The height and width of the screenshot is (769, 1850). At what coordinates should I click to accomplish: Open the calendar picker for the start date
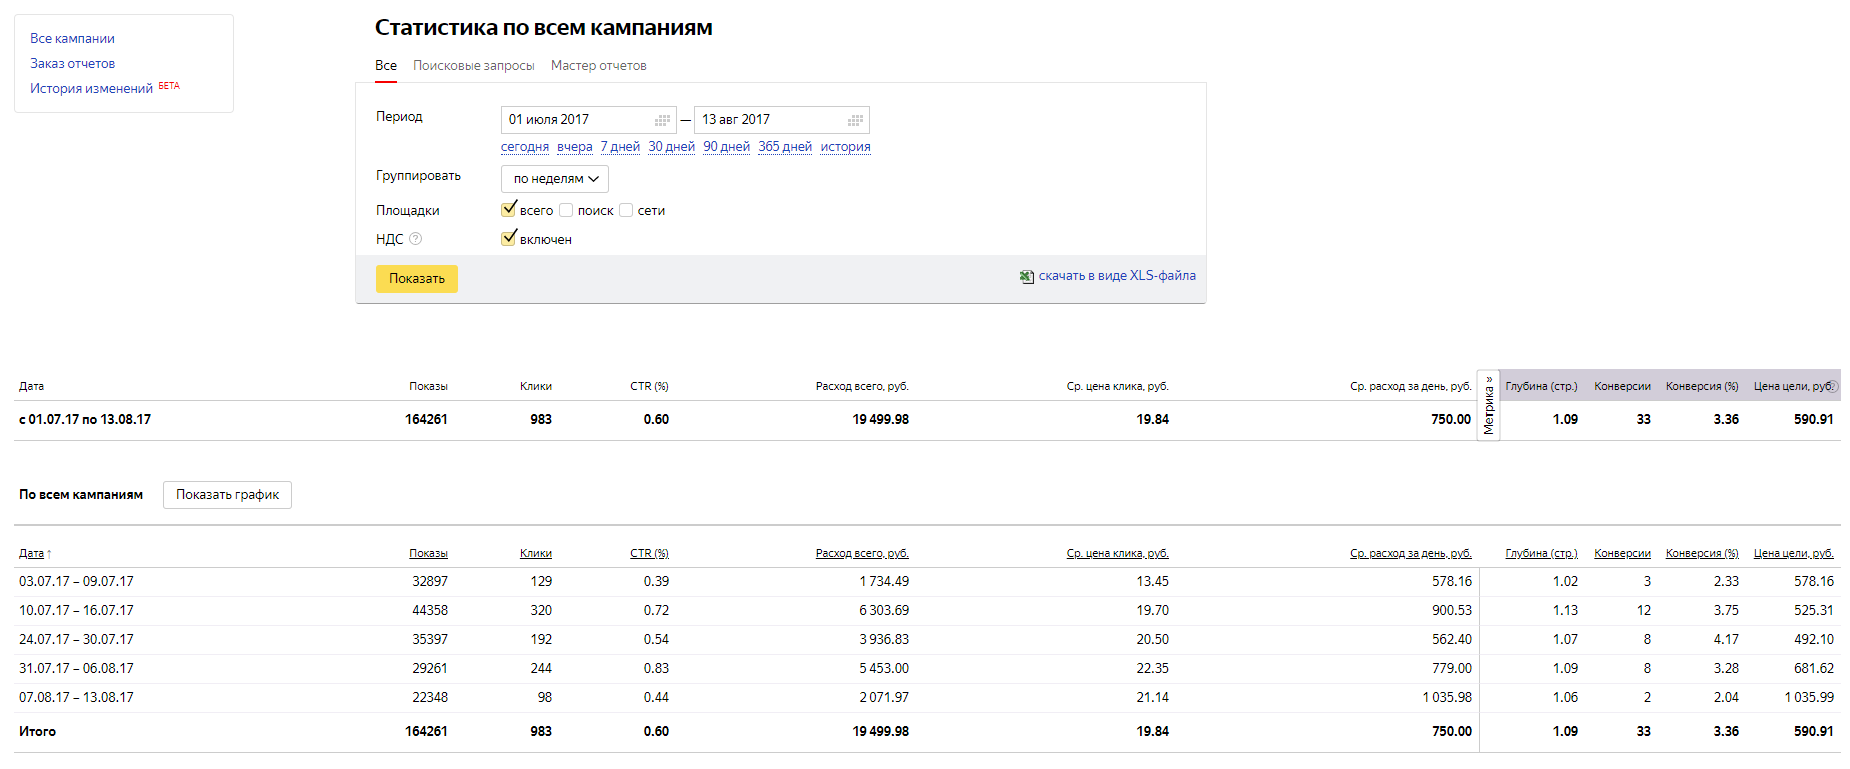662,120
